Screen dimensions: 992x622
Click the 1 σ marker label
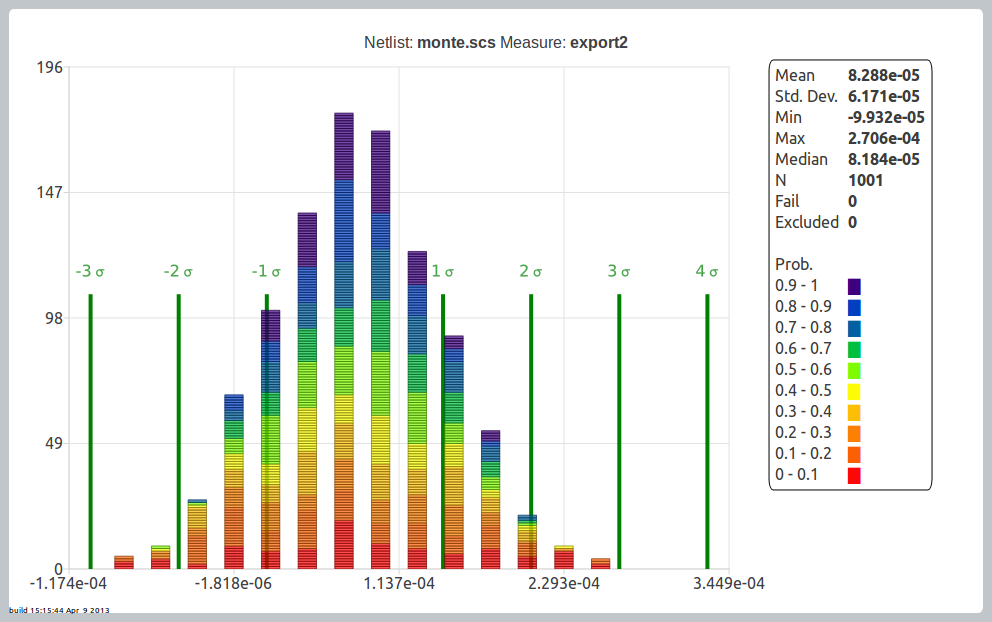[x=442, y=271]
